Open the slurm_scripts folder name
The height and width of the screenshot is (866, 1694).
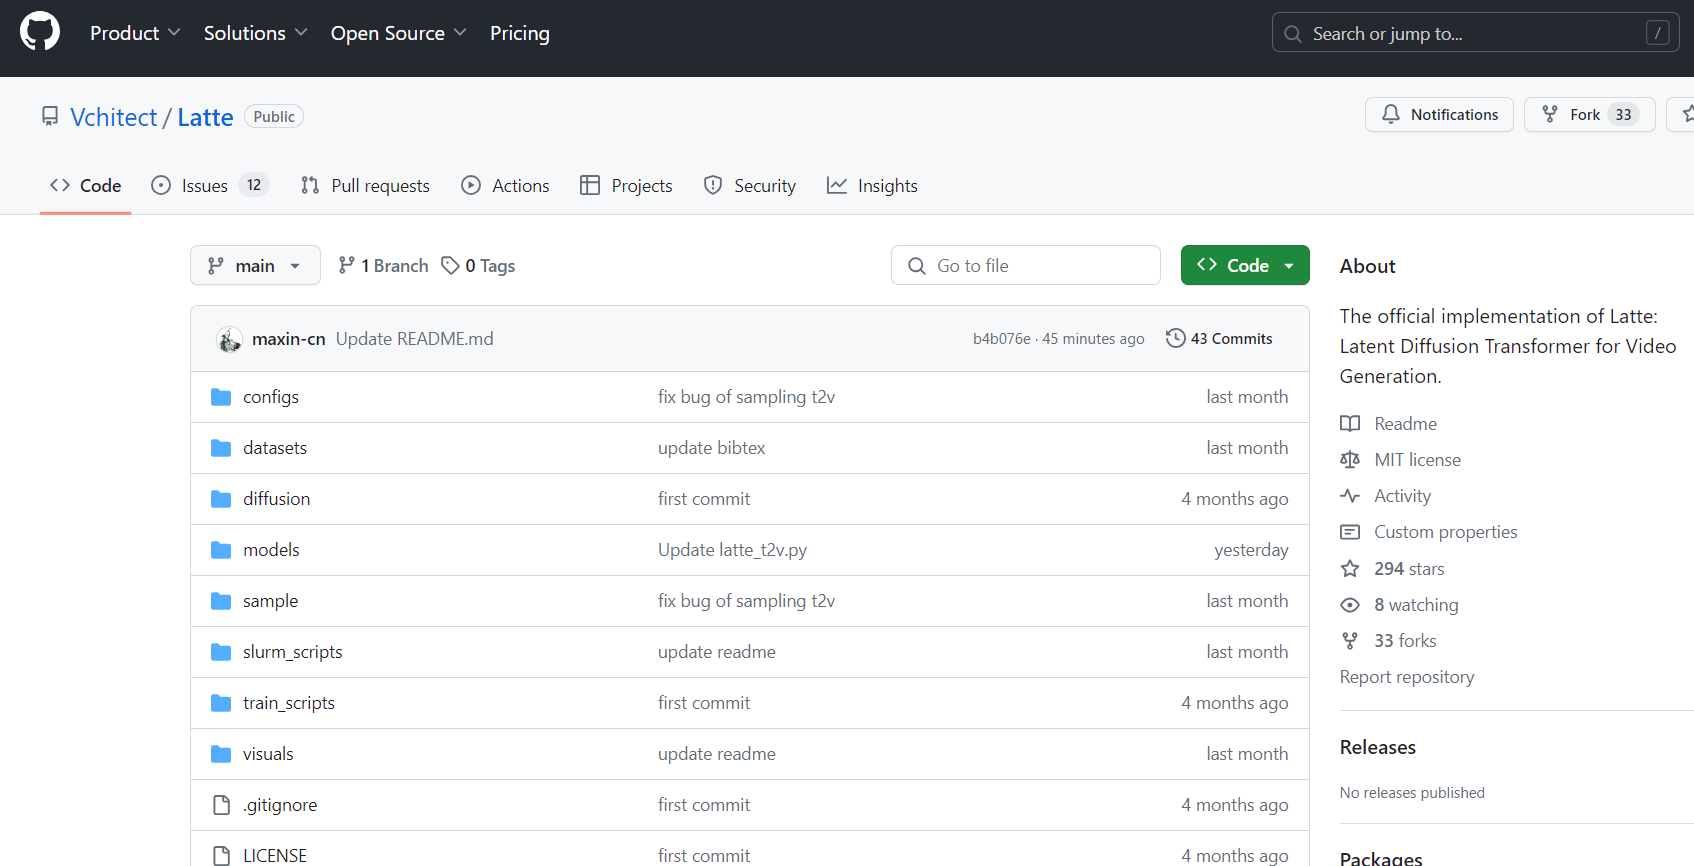(292, 652)
